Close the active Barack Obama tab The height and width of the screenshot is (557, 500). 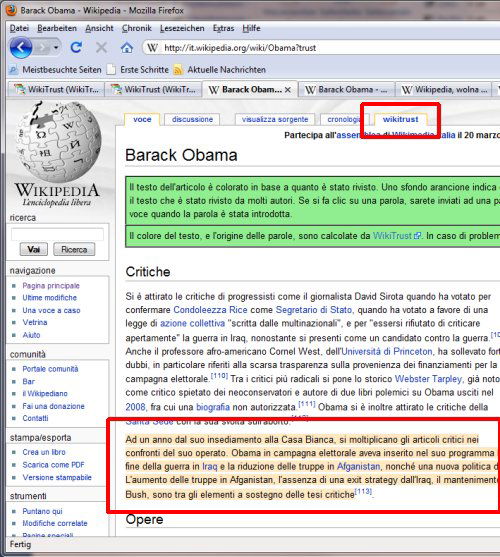point(288,90)
